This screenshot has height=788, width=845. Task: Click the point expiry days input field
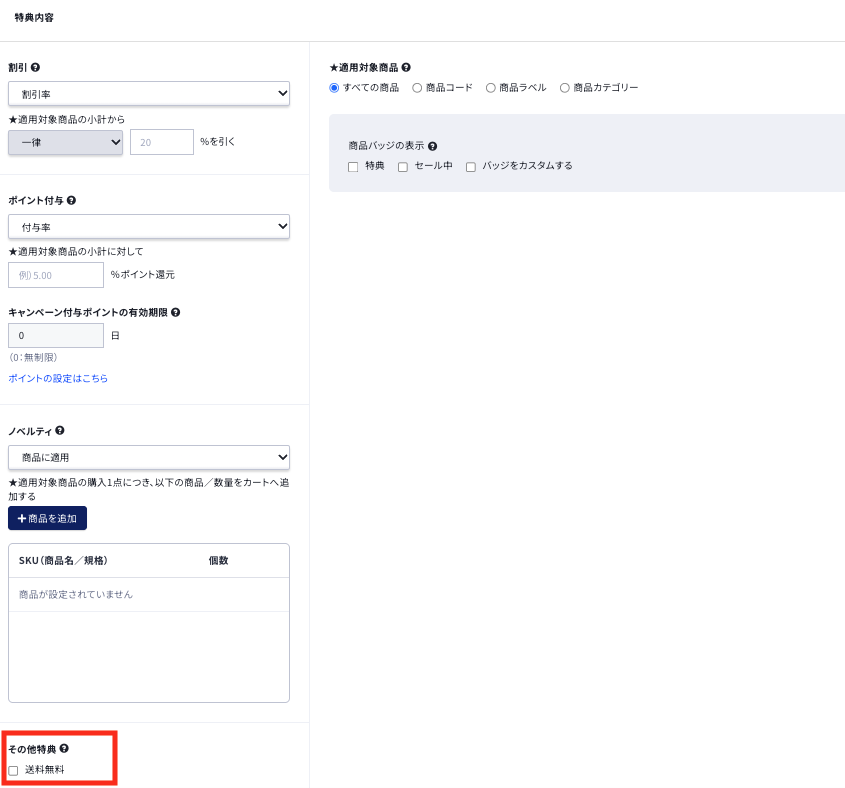[x=56, y=335]
